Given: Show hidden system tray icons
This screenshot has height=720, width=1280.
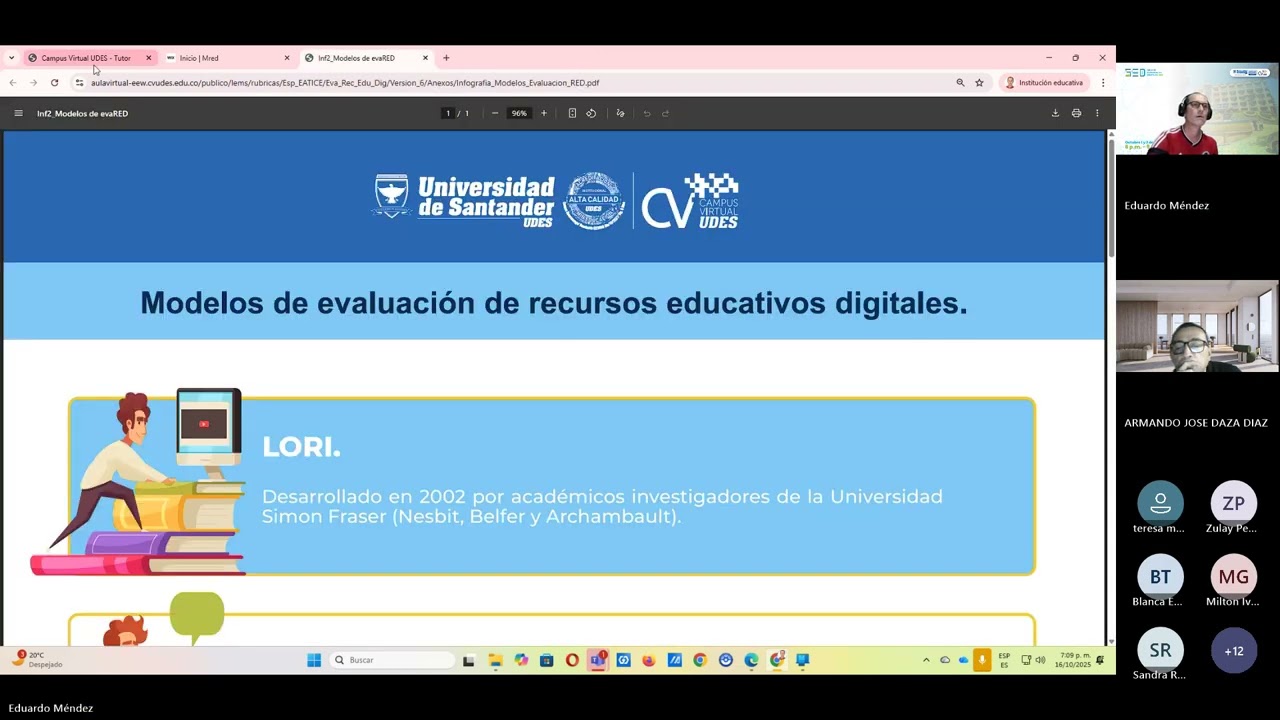Looking at the screenshot, I should [926, 660].
